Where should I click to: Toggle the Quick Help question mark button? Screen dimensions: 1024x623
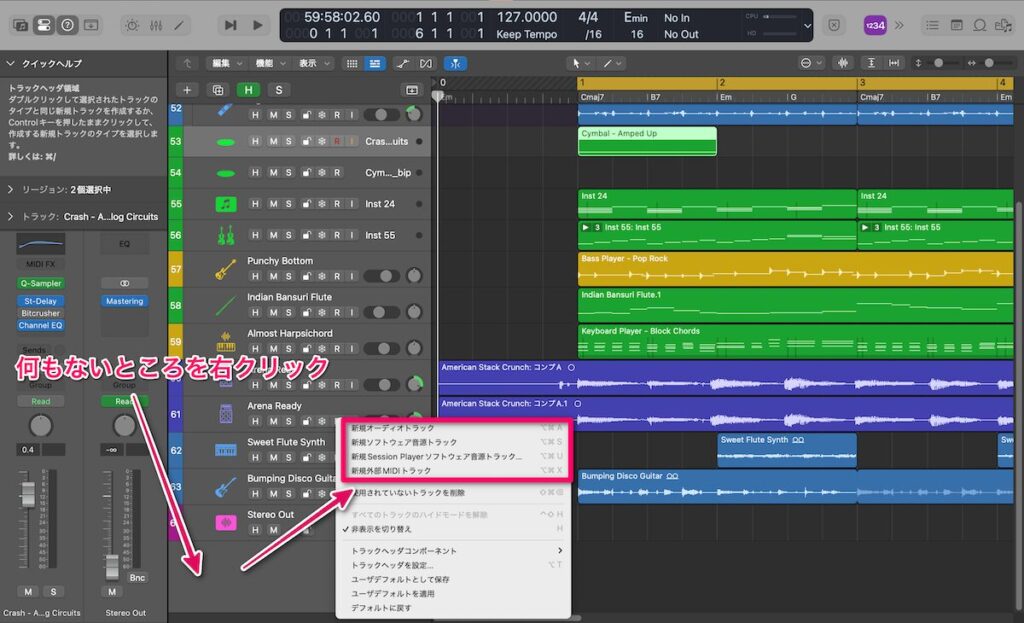click(67, 25)
